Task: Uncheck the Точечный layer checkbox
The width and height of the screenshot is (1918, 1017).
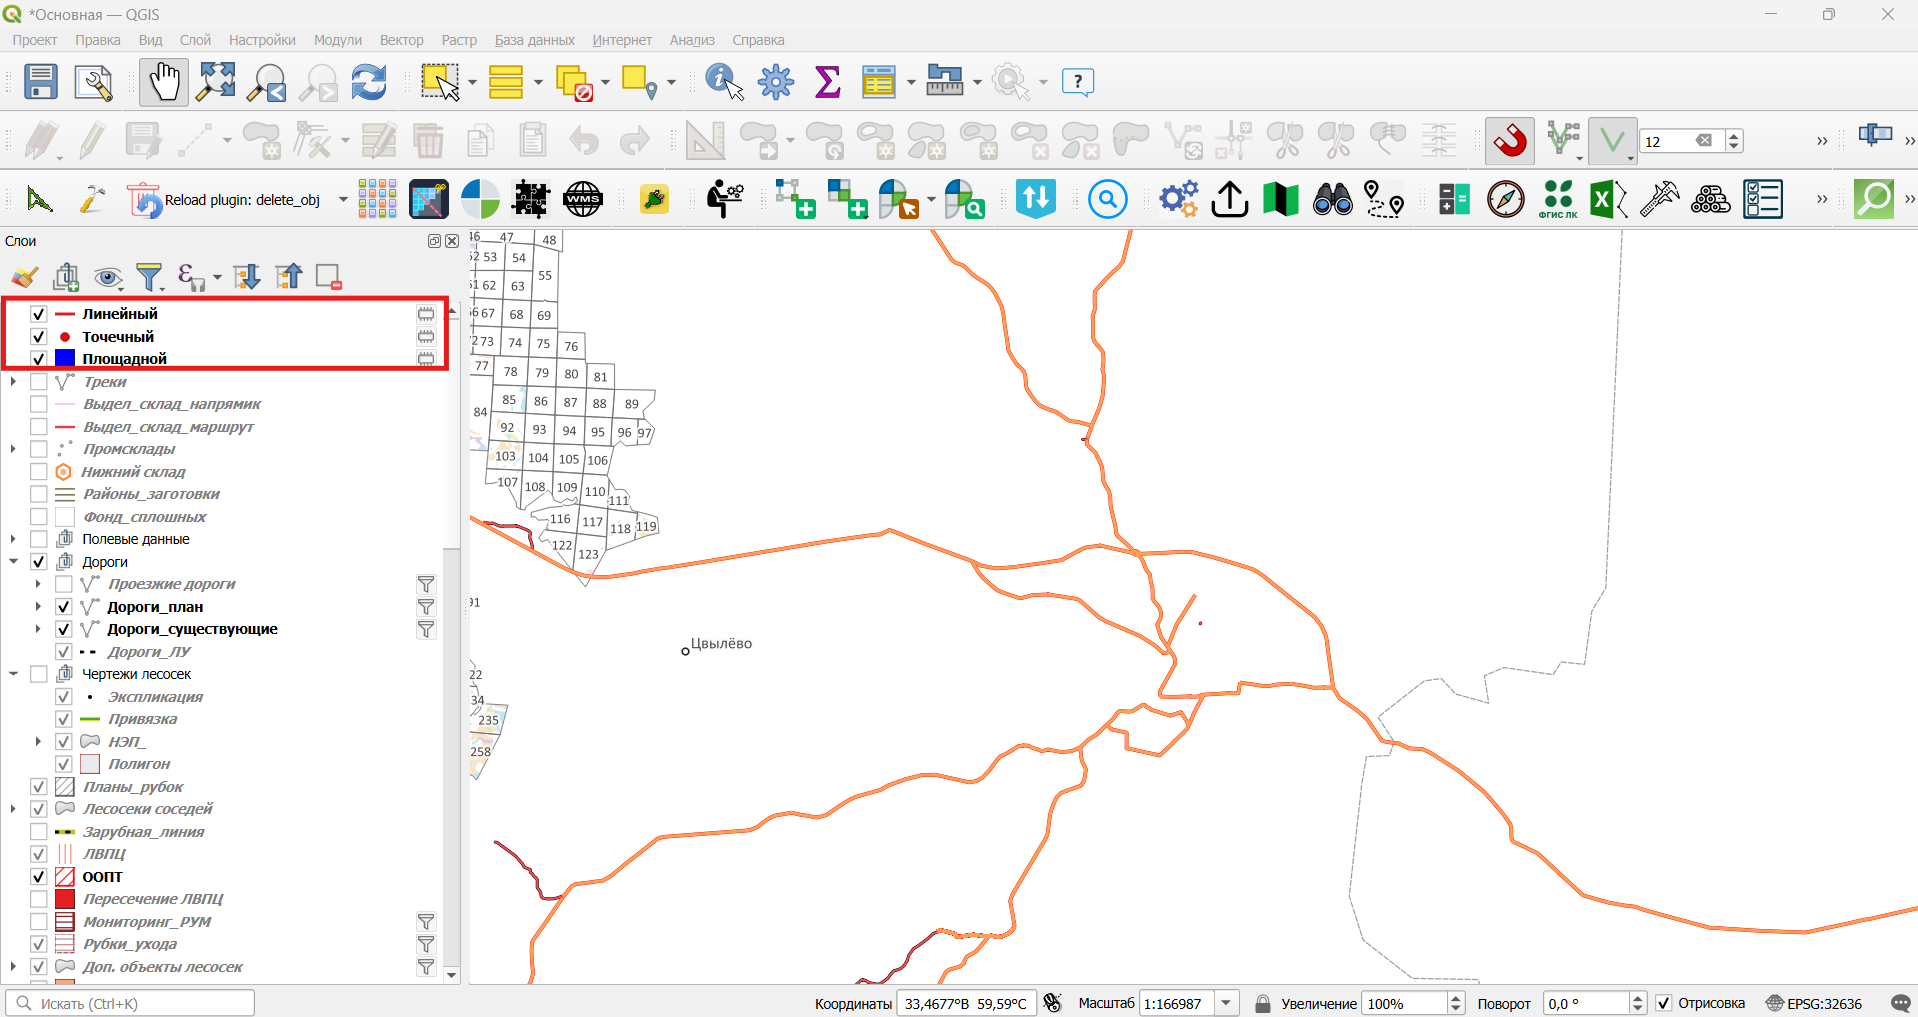Action: tap(39, 337)
